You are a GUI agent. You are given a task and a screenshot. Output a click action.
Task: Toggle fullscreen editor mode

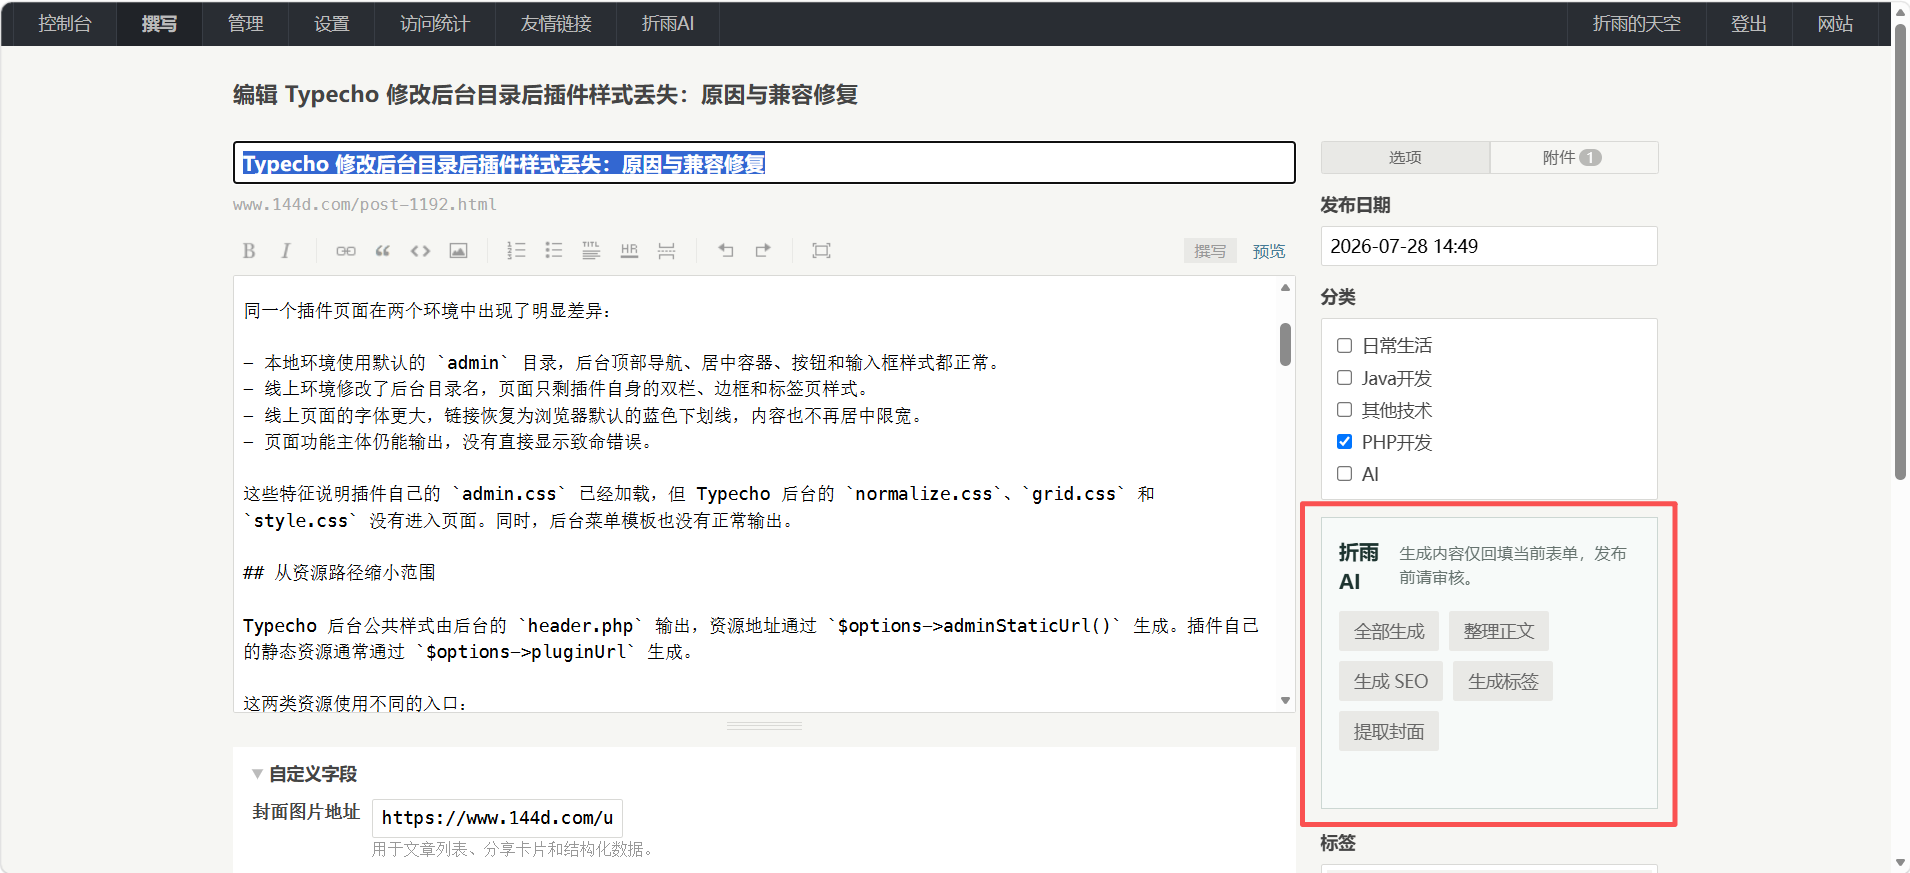click(821, 251)
